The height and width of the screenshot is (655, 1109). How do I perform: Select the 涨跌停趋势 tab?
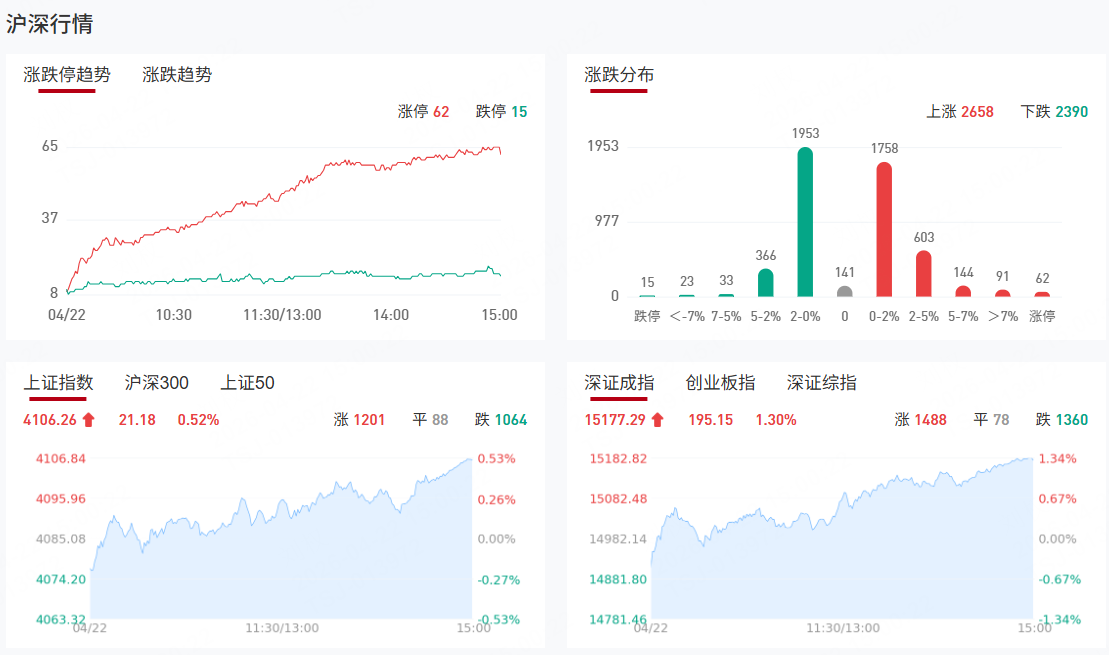coord(67,75)
